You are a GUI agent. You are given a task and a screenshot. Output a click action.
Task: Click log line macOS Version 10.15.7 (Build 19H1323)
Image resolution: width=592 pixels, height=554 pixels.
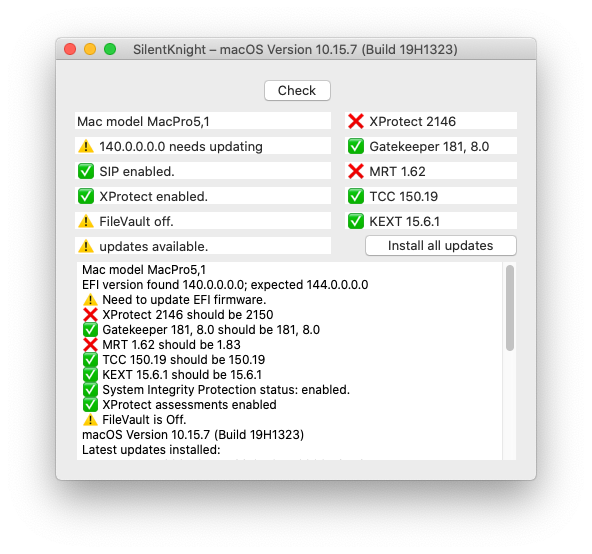(193, 435)
